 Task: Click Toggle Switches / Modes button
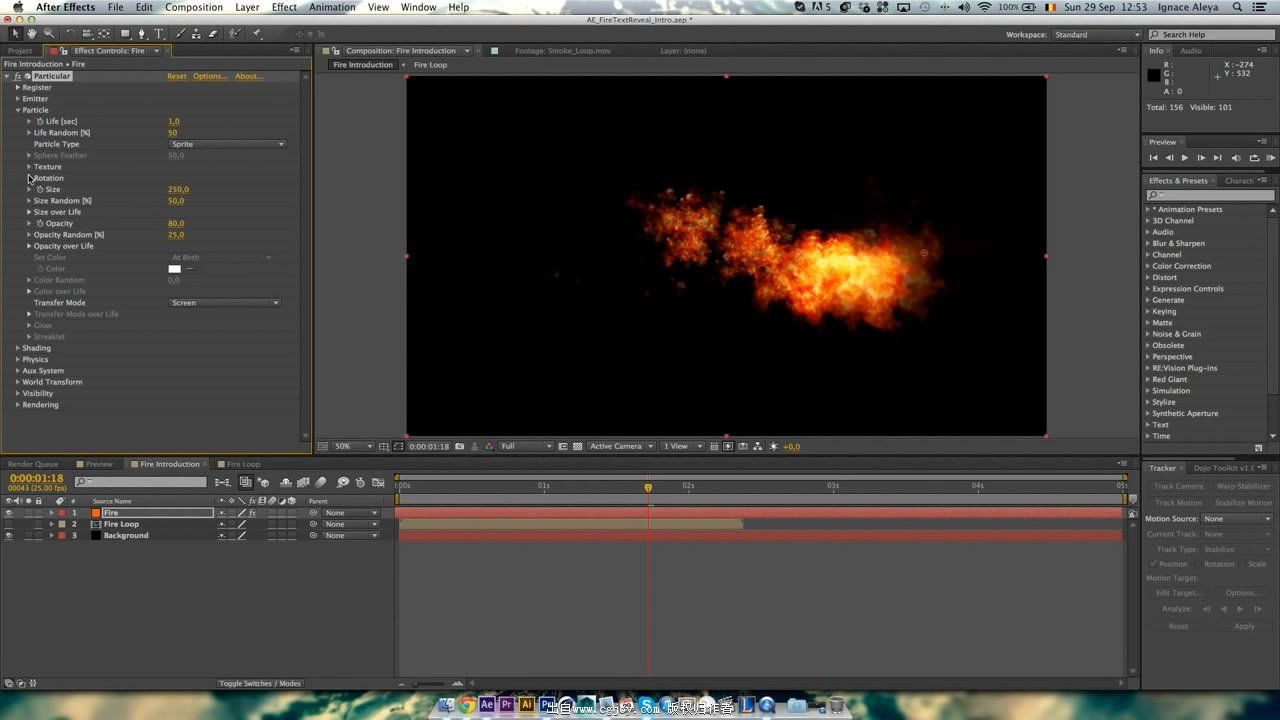[x=260, y=684]
